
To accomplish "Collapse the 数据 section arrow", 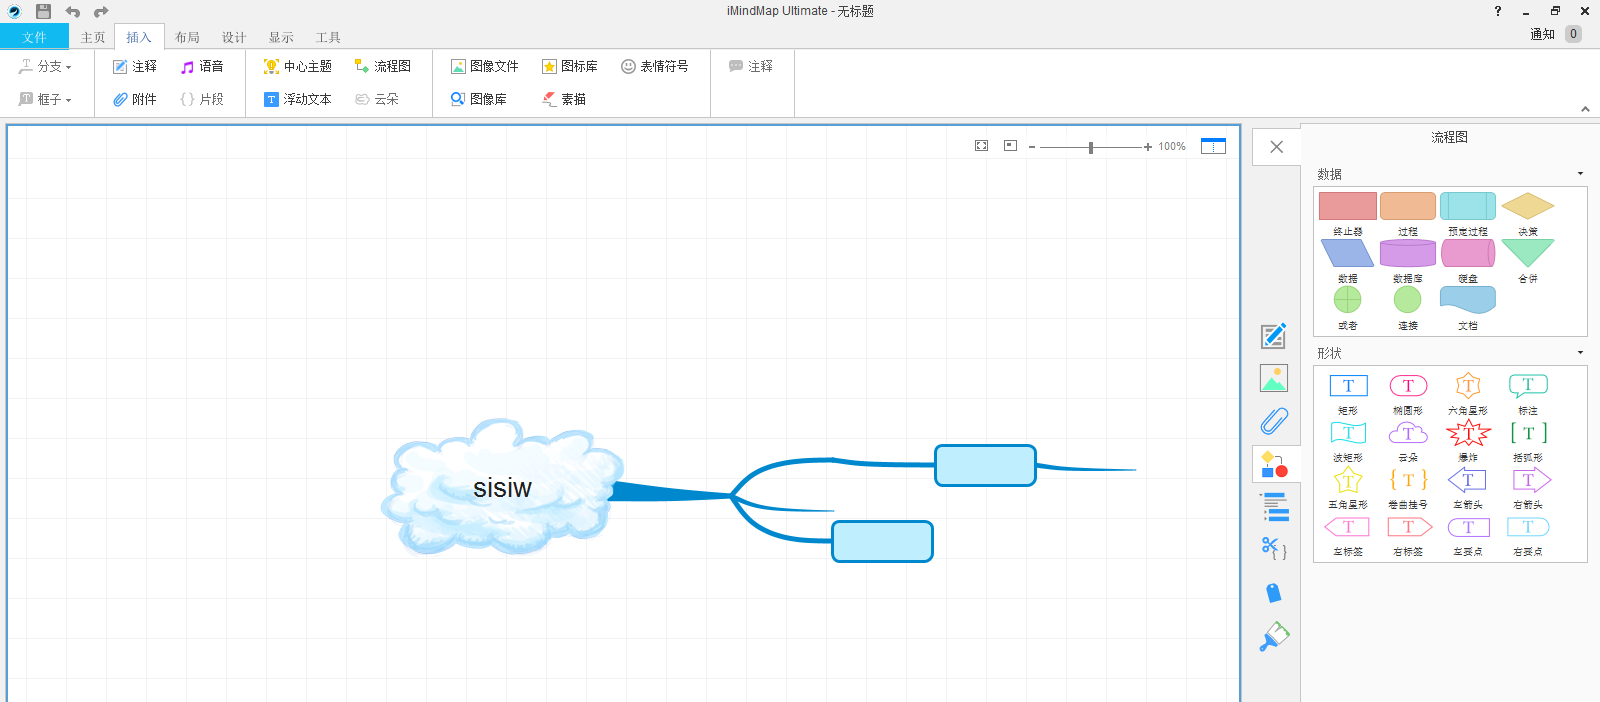I will click(1580, 174).
